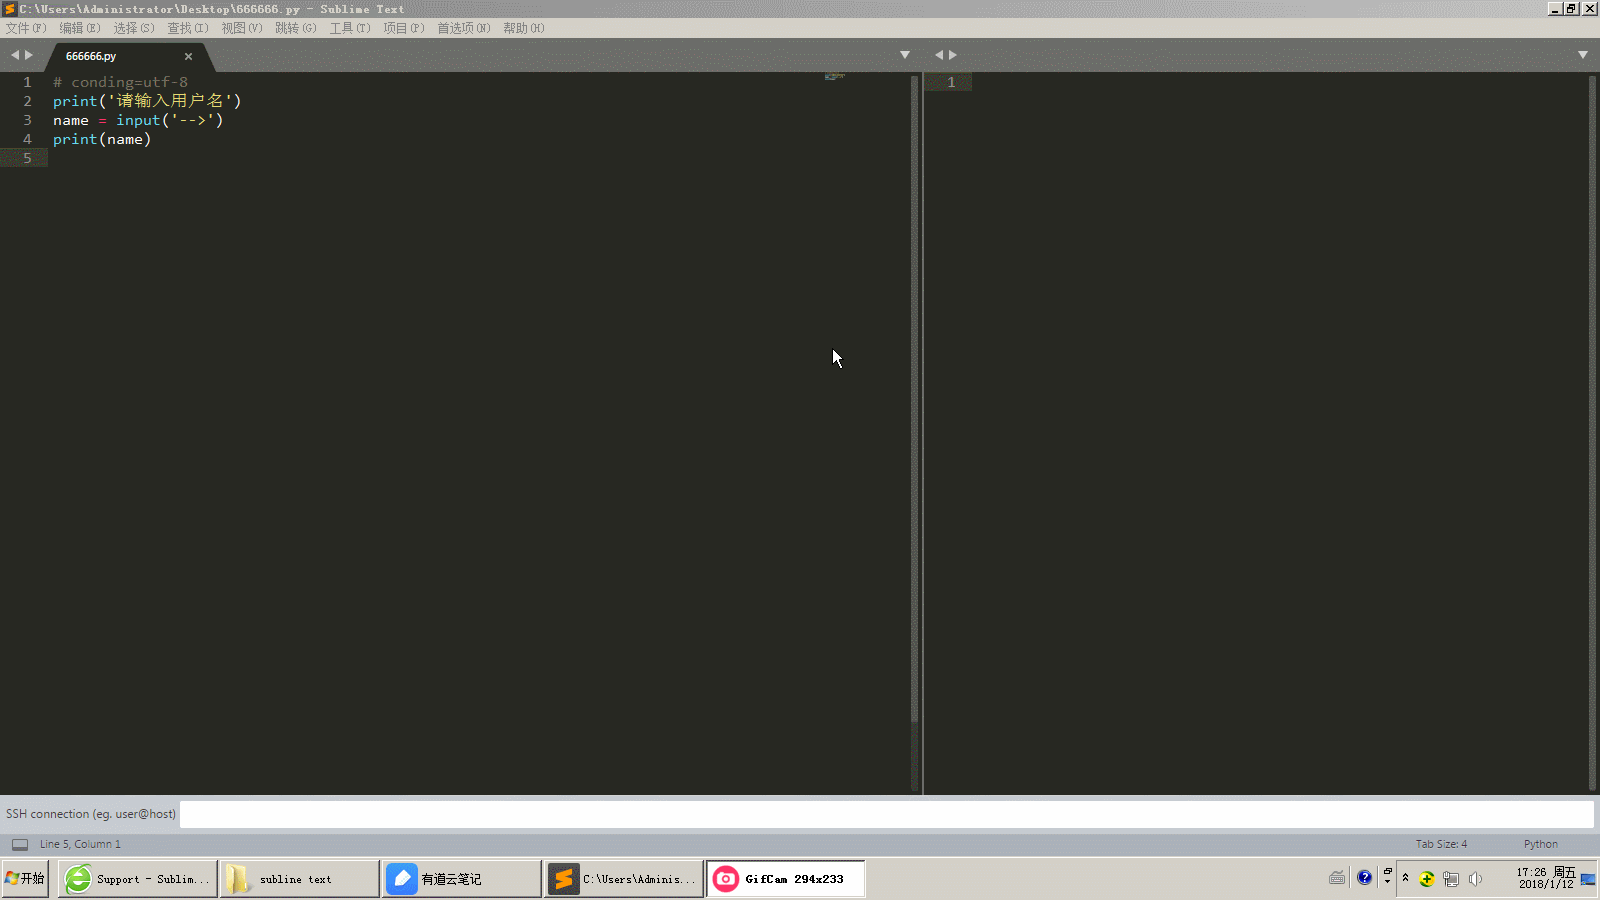The image size is (1600, 900).
Task: Expand hidden system tray icons
Action: tap(1405, 878)
